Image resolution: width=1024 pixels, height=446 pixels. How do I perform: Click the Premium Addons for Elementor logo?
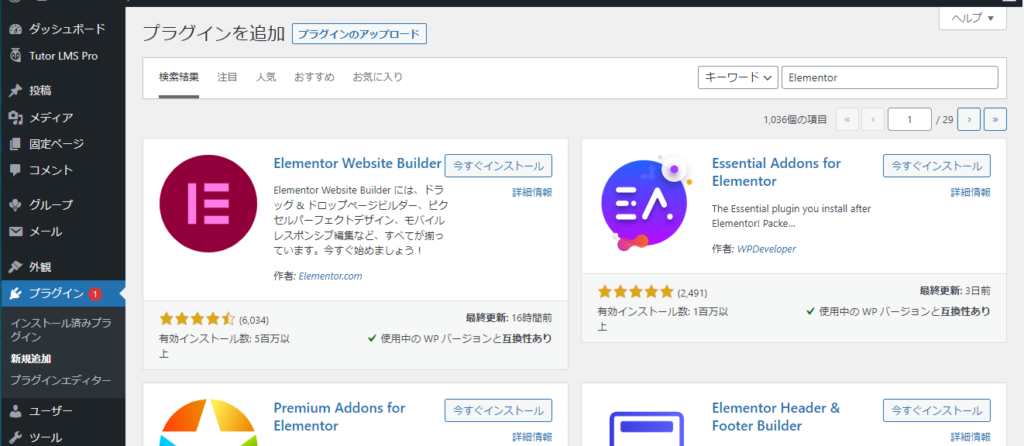[208, 422]
